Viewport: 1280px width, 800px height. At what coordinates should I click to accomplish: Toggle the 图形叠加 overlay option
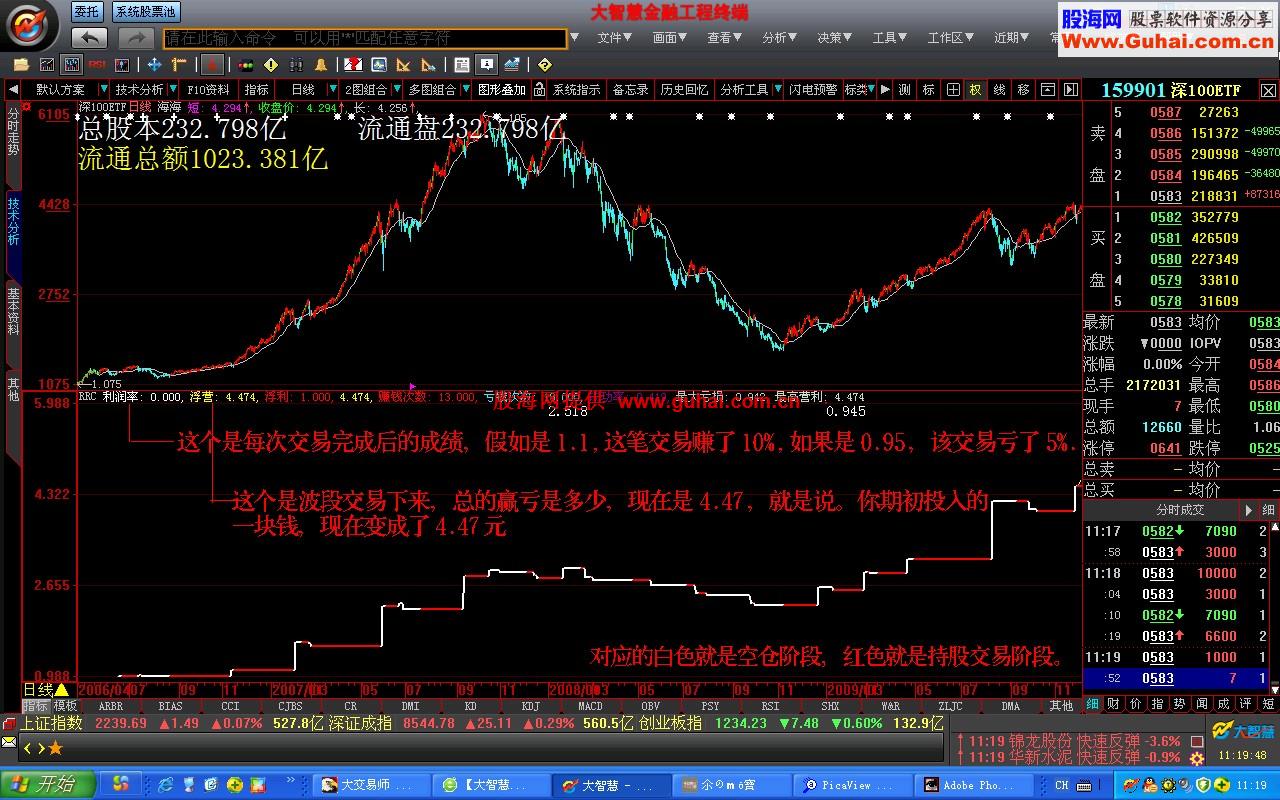pos(501,89)
